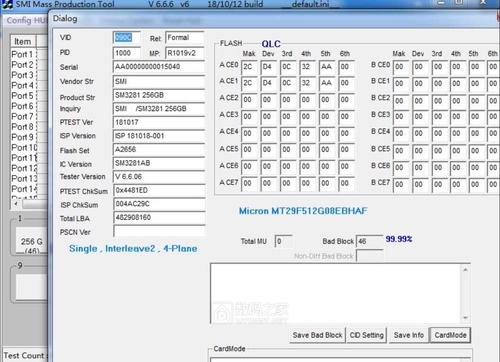Open Config HUB menu in main window
The height and width of the screenshot is (362, 500).
pos(27,20)
